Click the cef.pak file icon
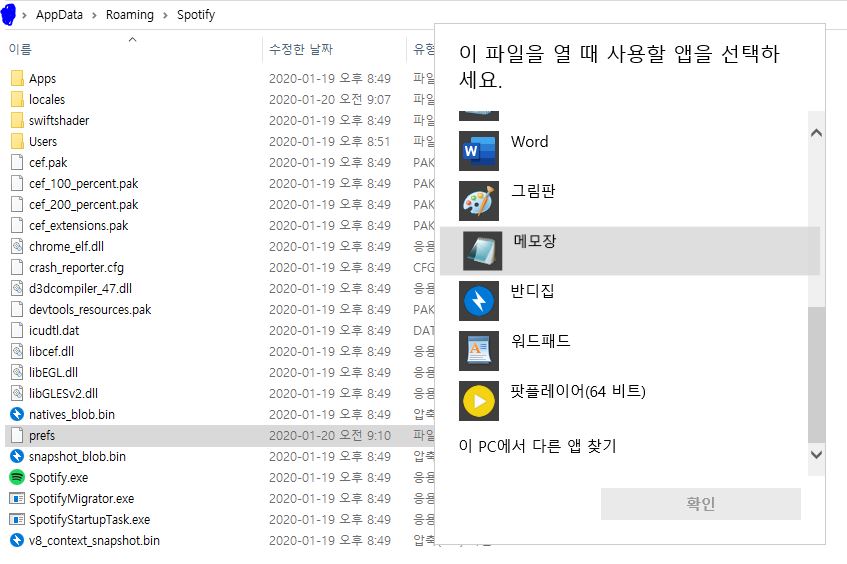Image resolution: width=847 pixels, height=564 pixels. pyautogui.click(x=17, y=163)
